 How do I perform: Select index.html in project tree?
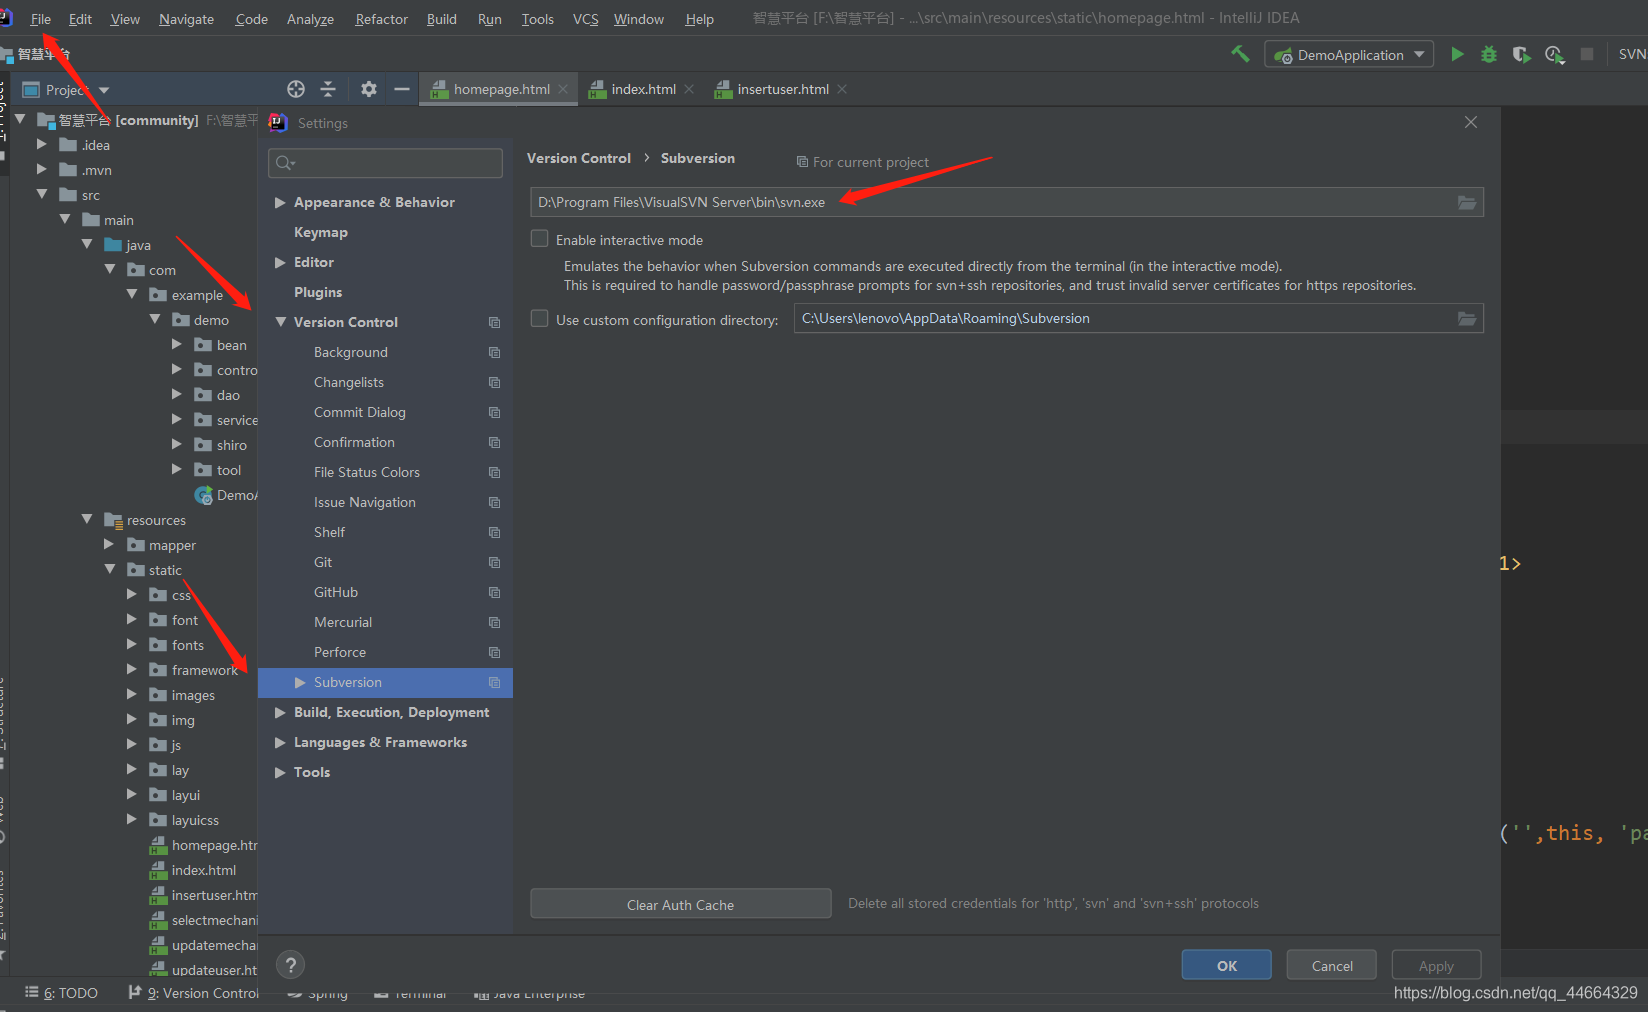pos(204,870)
